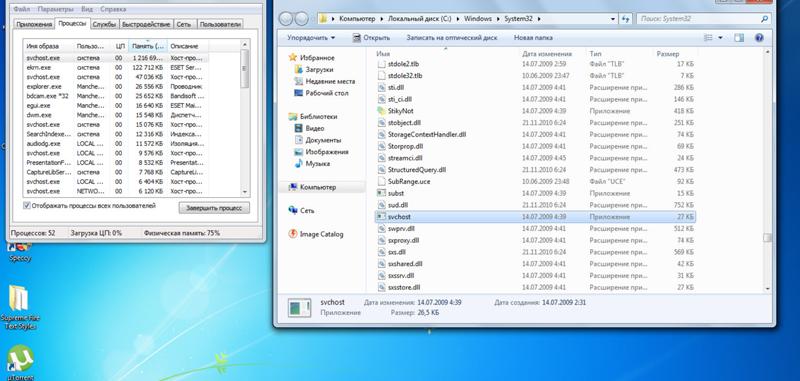Click the Windows segment in address bar
This screenshot has height=381, width=800.
click(x=478, y=19)
